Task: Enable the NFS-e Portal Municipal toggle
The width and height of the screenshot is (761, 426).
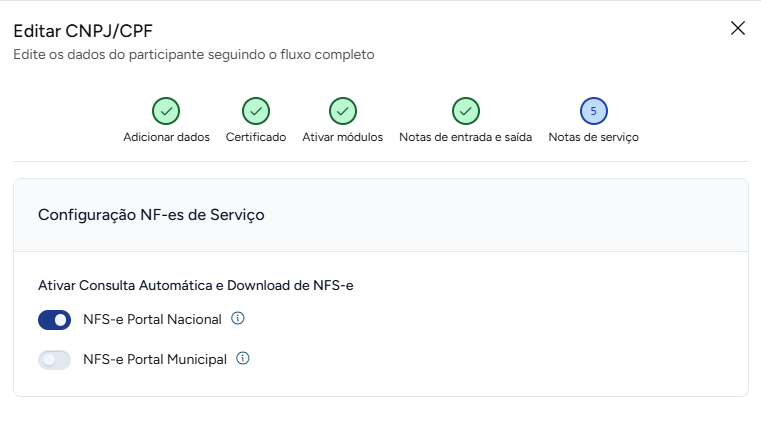Action: pos(54,360)
